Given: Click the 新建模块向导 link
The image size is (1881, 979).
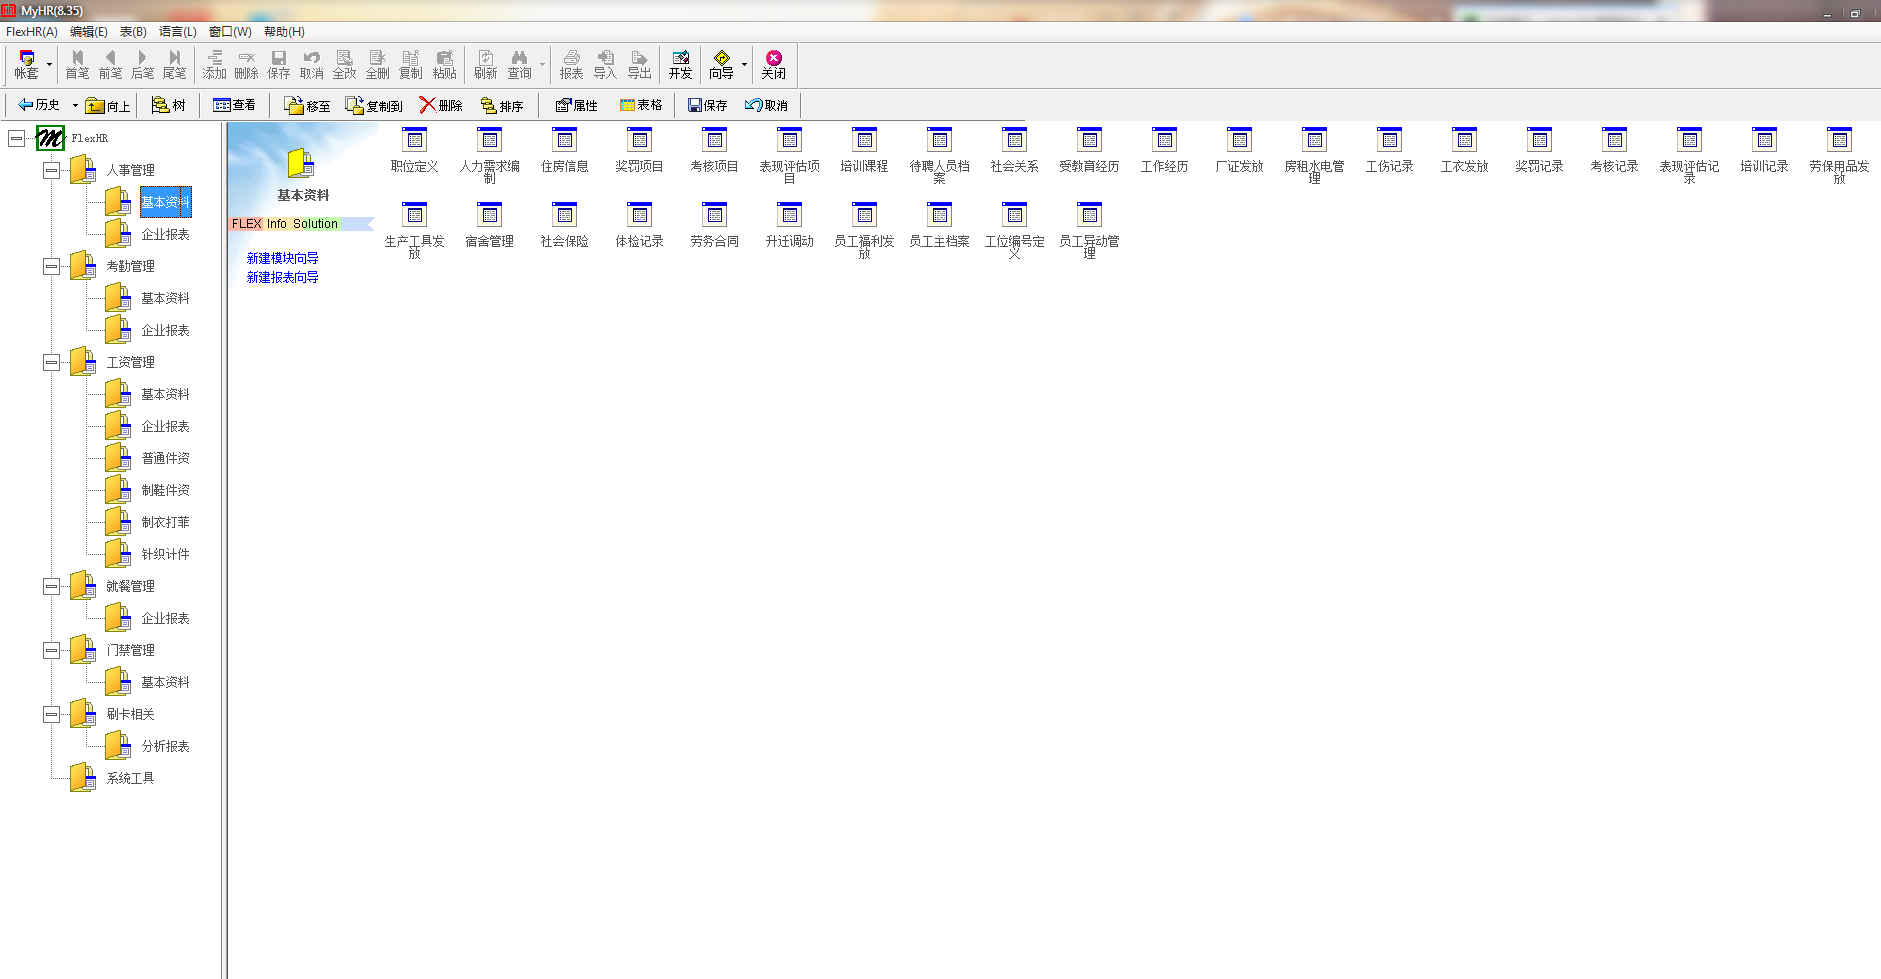Looking at the screenshot, I should pyautogui.click(x=282, y=258).
